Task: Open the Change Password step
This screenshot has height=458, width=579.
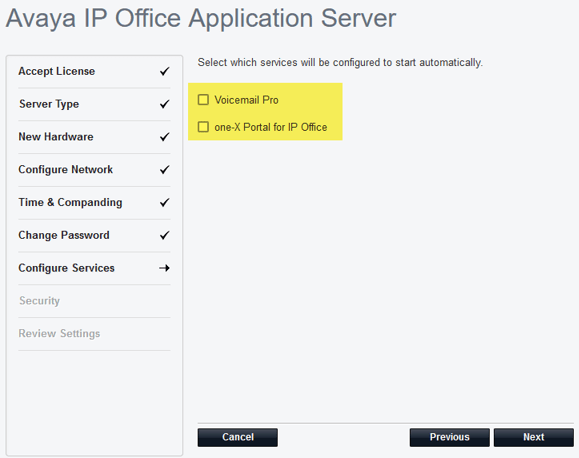Action: (x=94, y=236)
